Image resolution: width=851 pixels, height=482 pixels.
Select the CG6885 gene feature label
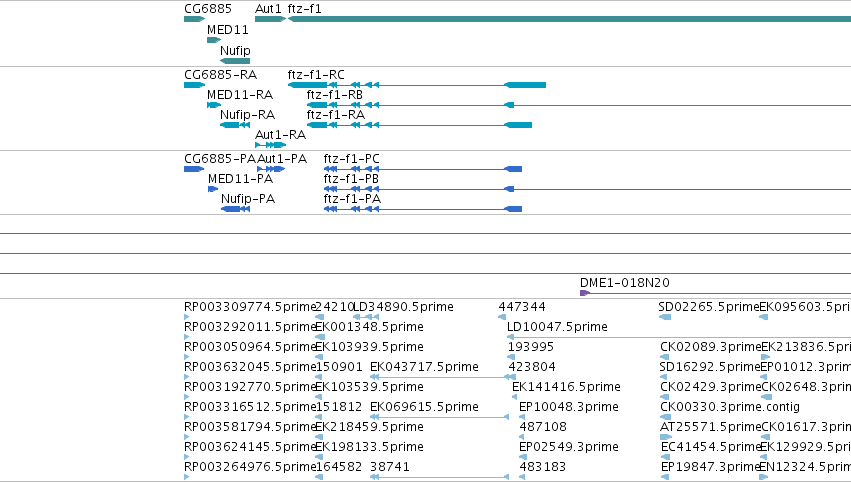point(208,9)
